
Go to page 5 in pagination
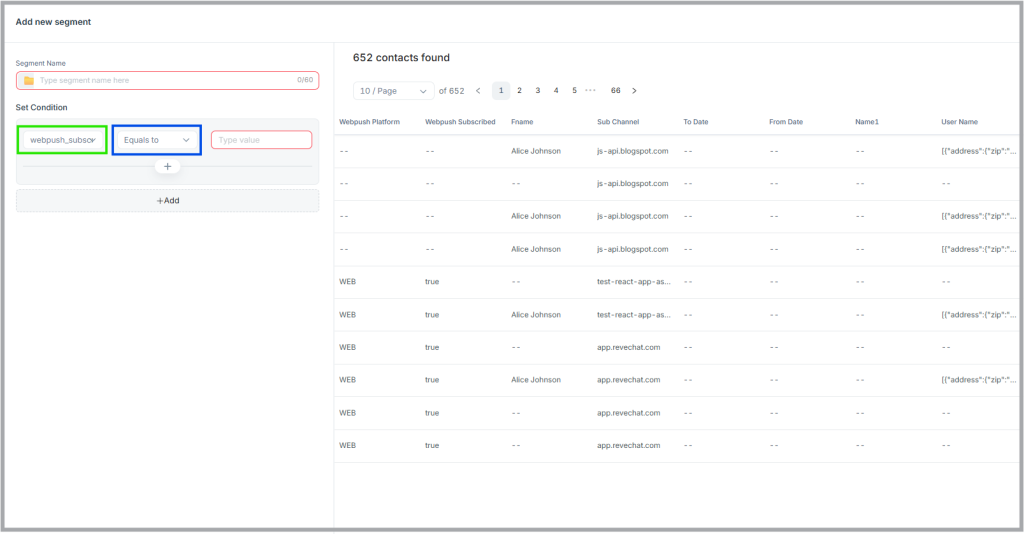point(574,91)
